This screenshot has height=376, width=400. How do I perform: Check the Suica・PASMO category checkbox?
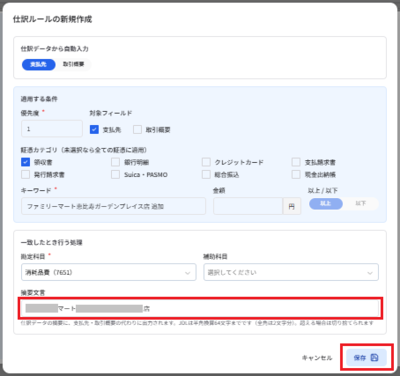(x=115, y=174)
